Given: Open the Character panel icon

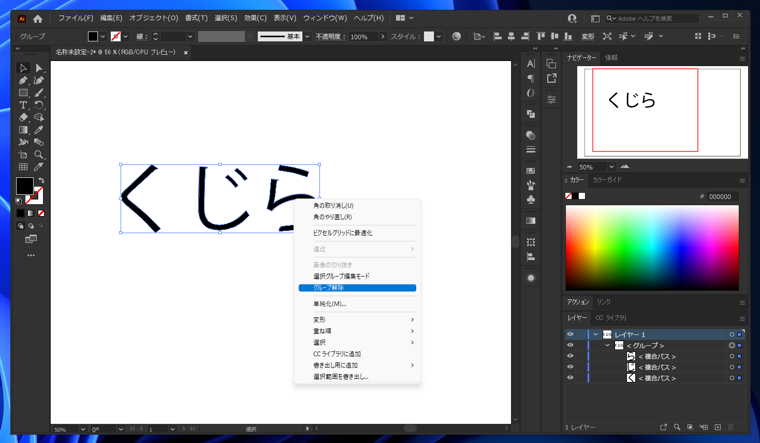Looking at the screenshot, I should tap(531, 63).
